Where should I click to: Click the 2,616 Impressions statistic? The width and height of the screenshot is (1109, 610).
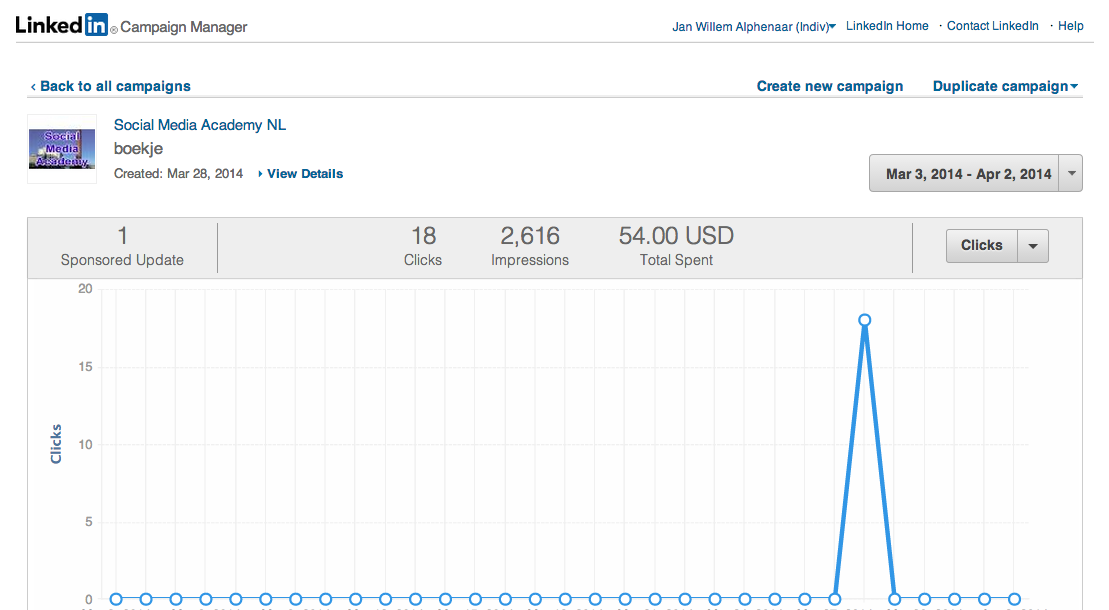(x=530, y=246)
